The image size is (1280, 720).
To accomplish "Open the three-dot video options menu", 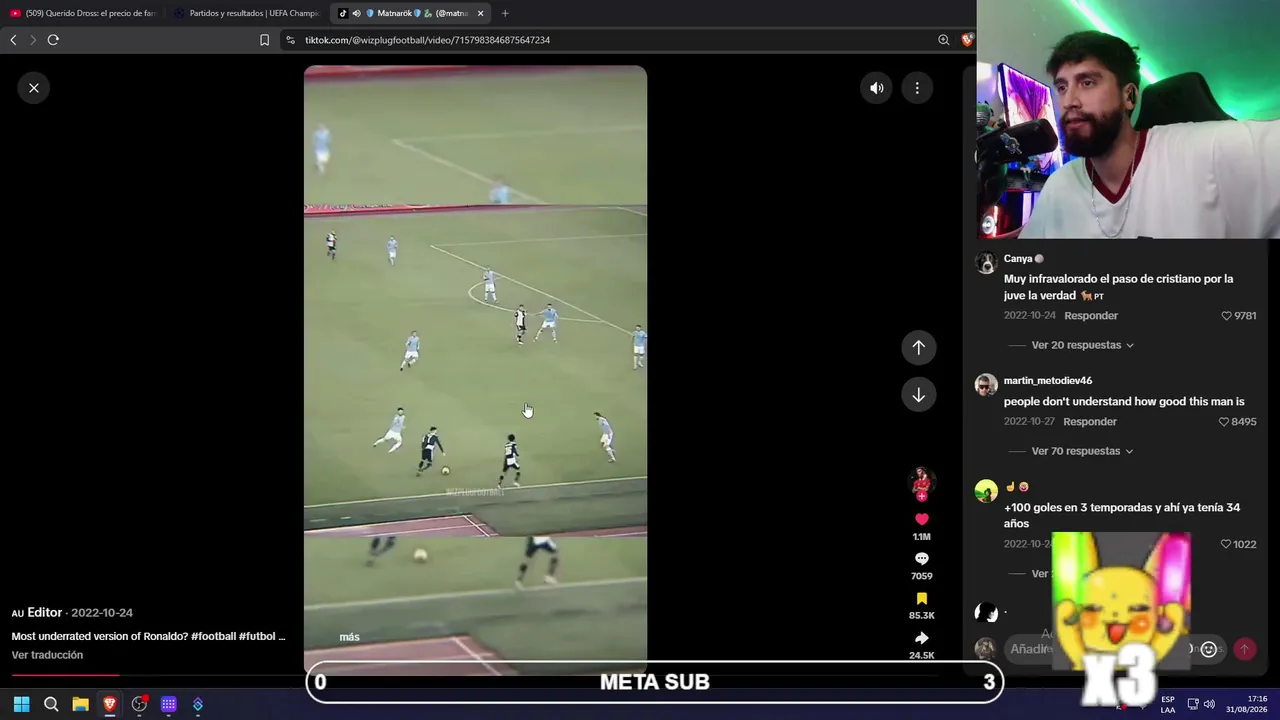I will 917,88.
